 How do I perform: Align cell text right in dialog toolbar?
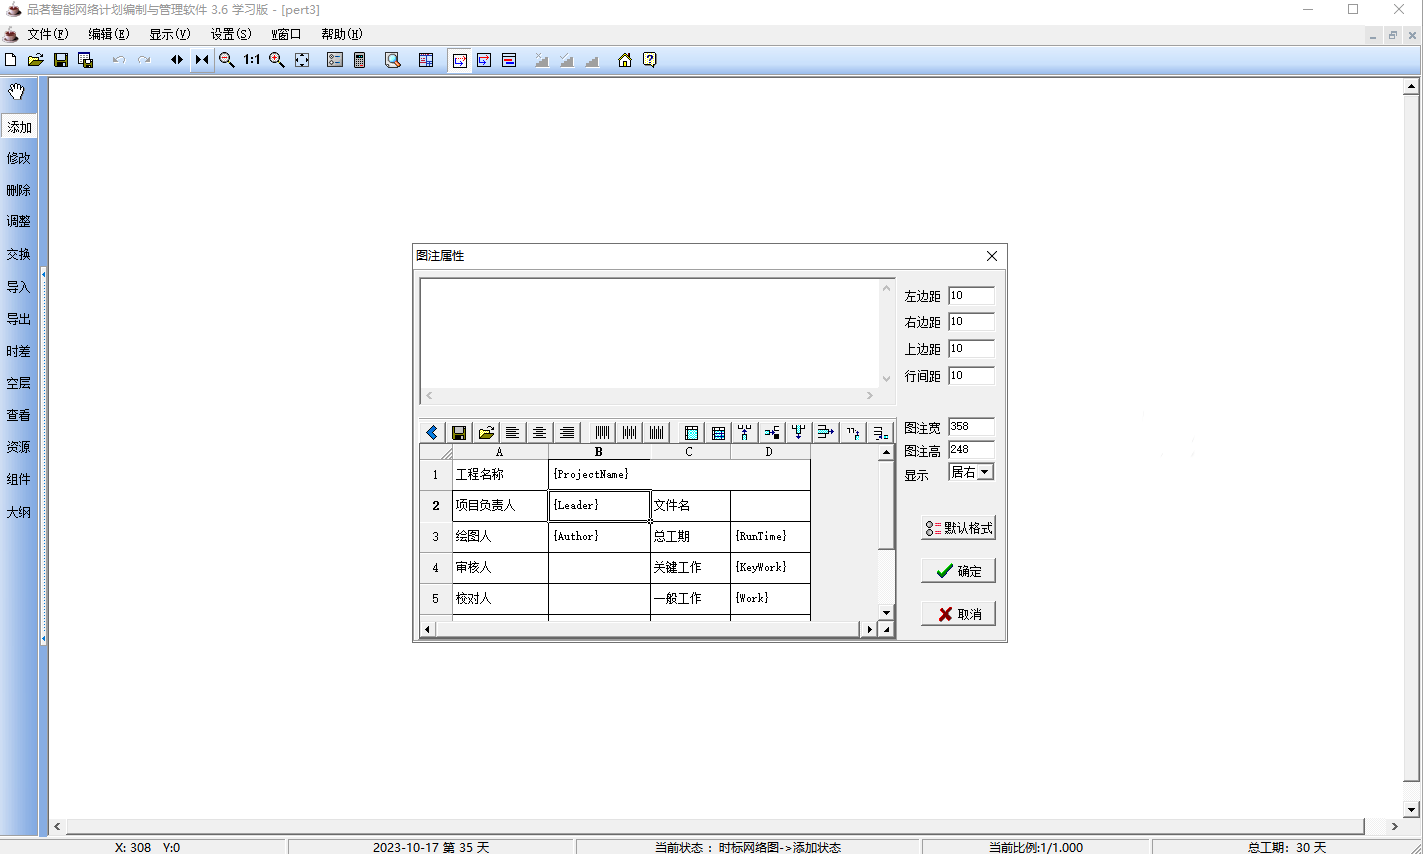[x=567, y=432]
